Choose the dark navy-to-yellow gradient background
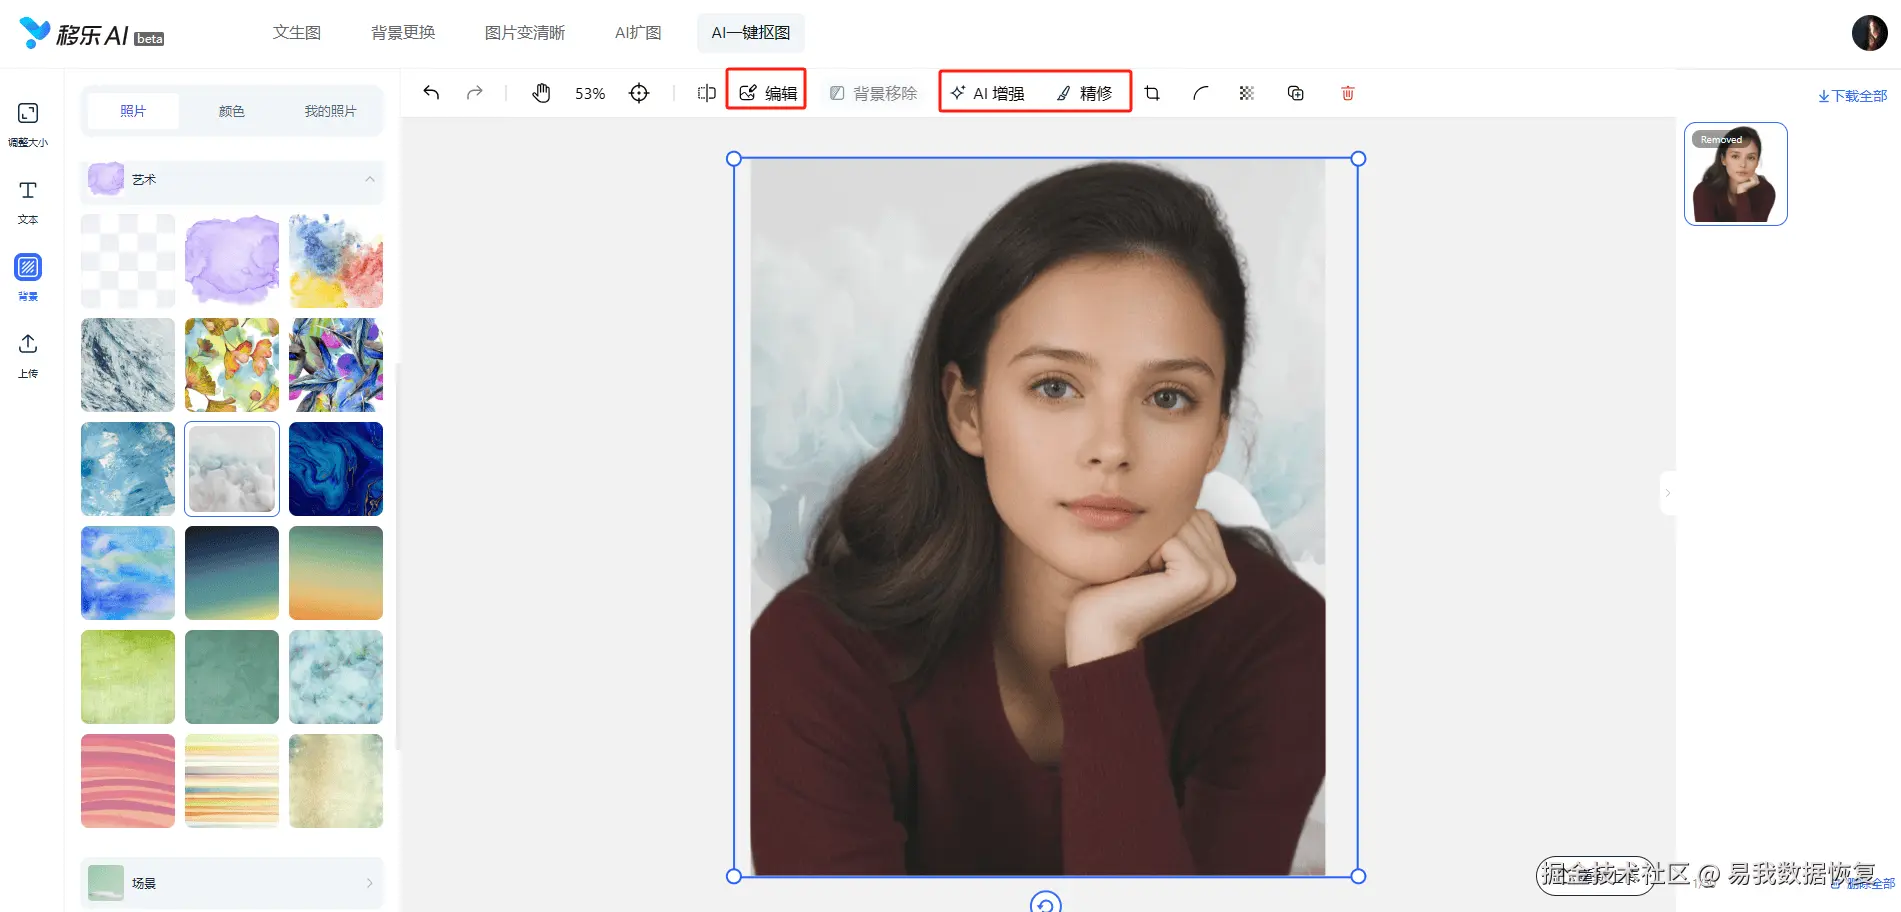This screenshot has height=912, width=1901. tap(232, 573)
